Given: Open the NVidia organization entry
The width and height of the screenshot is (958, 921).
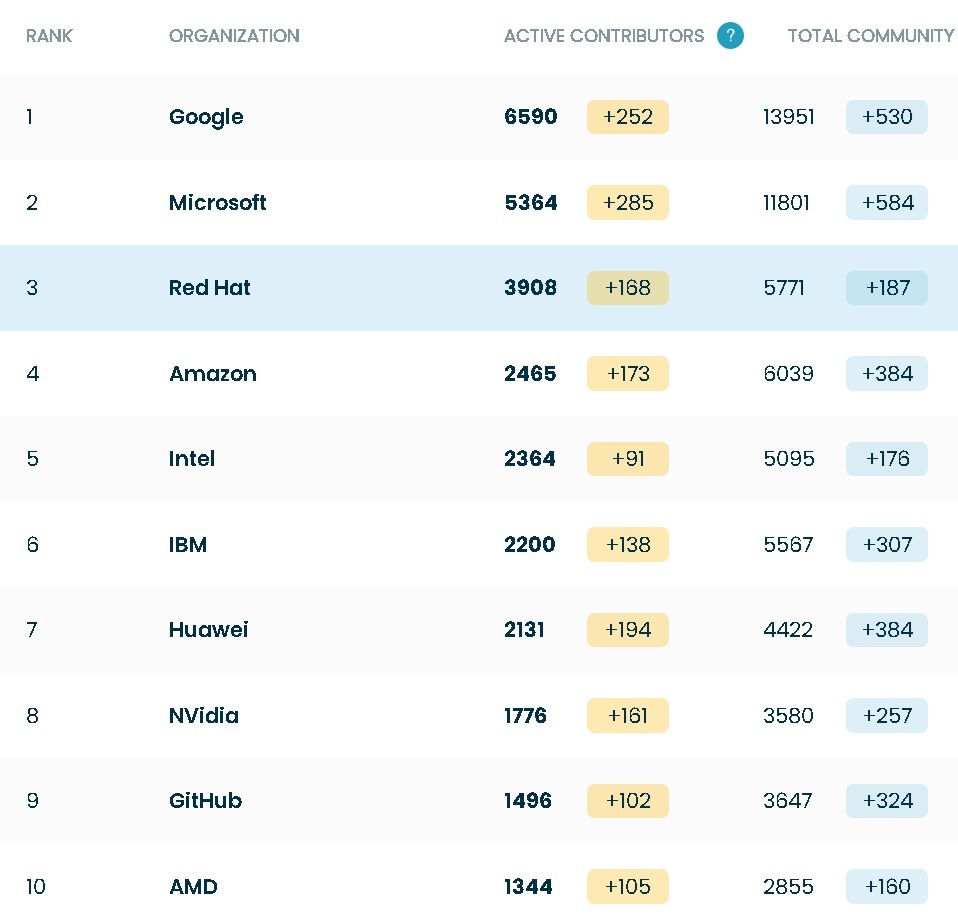Looking at the screenshot, I should (204, 716).
